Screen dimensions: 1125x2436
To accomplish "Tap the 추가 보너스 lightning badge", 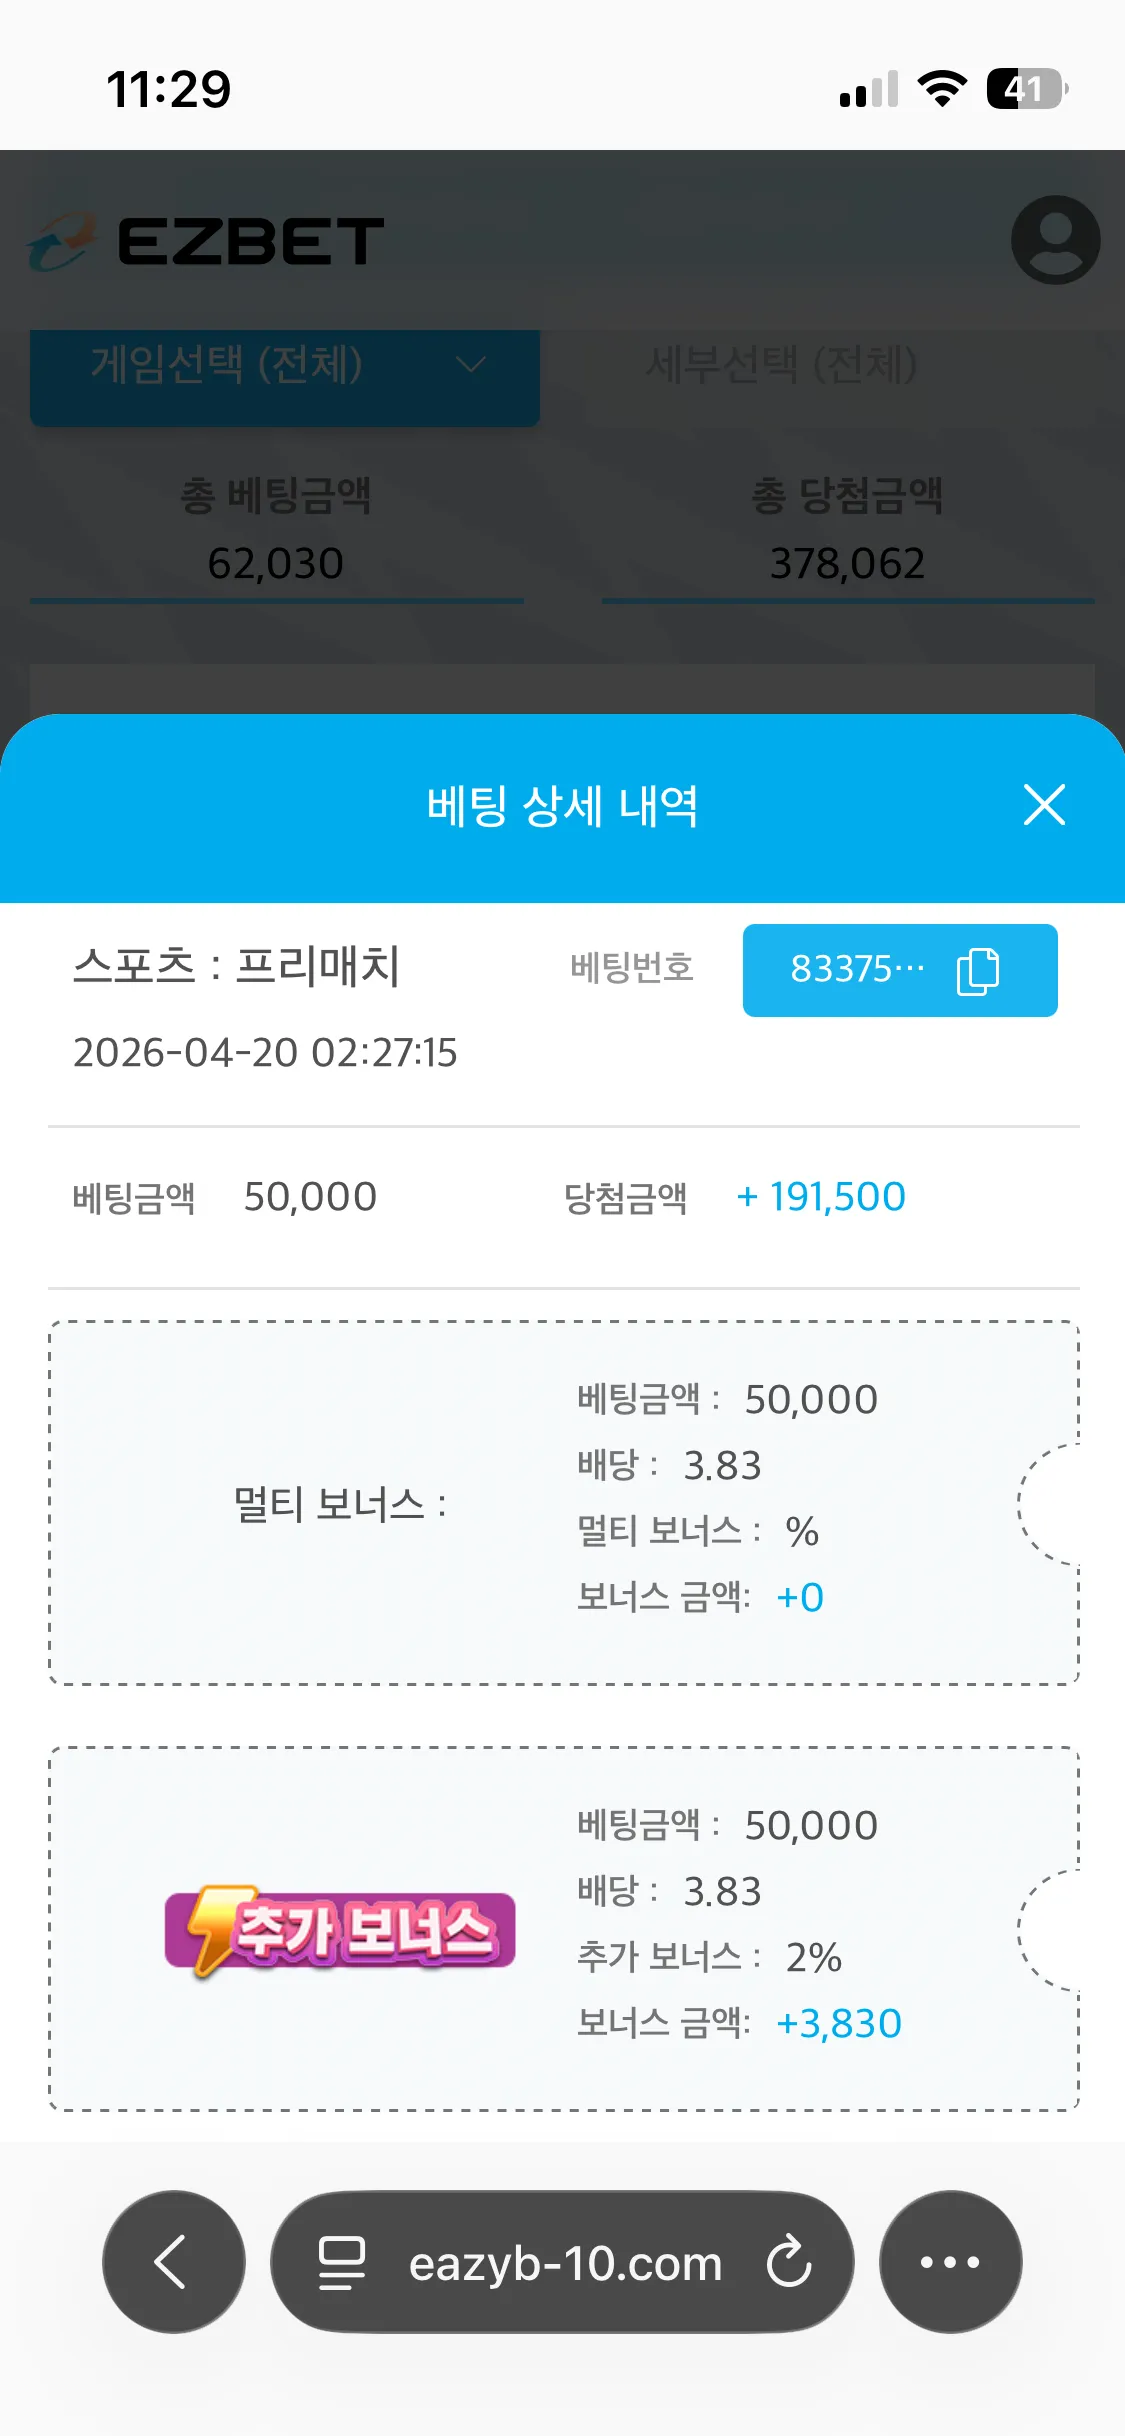I will coord(340,1930).
